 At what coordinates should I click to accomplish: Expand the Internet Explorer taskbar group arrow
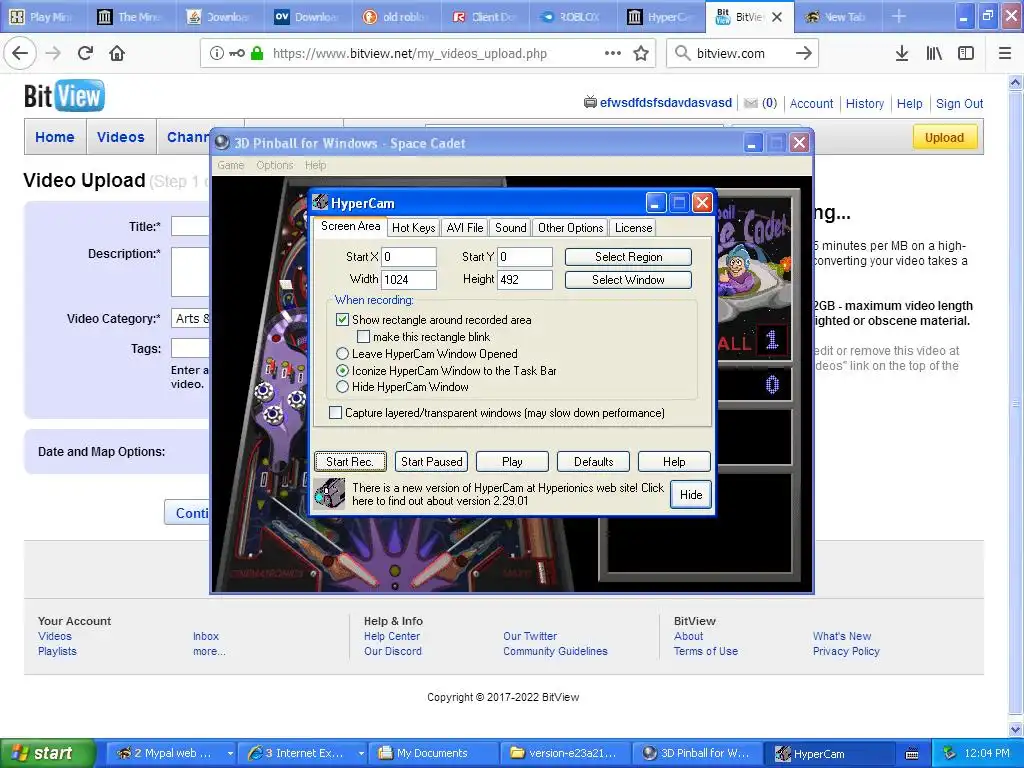tap(360, 753)
